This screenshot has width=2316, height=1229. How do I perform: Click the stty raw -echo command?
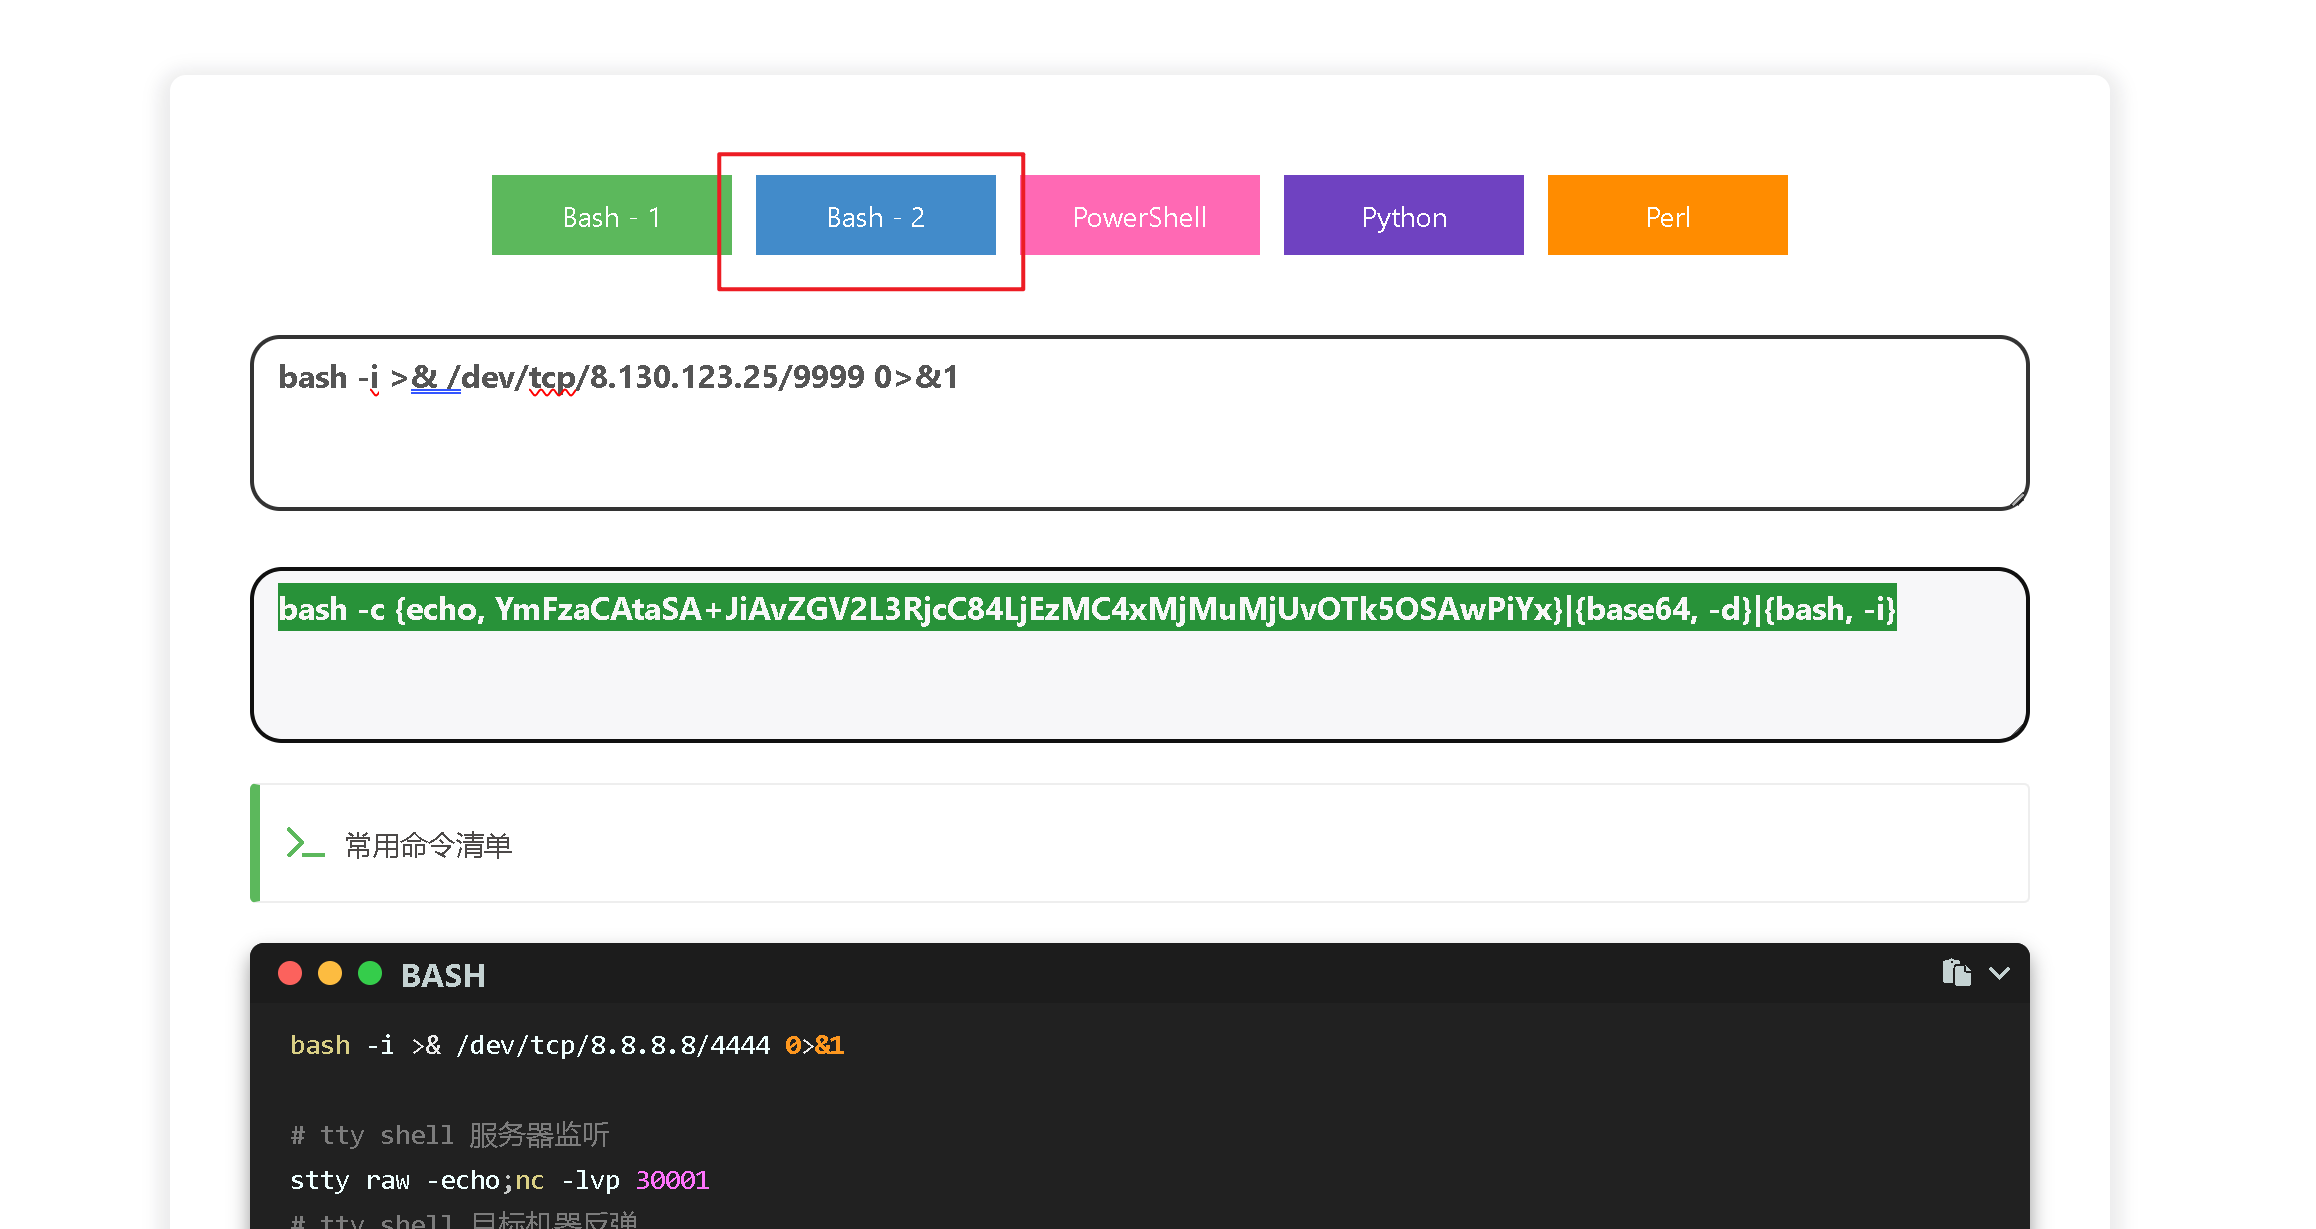pyautogui.click(x=394, y=1180)
